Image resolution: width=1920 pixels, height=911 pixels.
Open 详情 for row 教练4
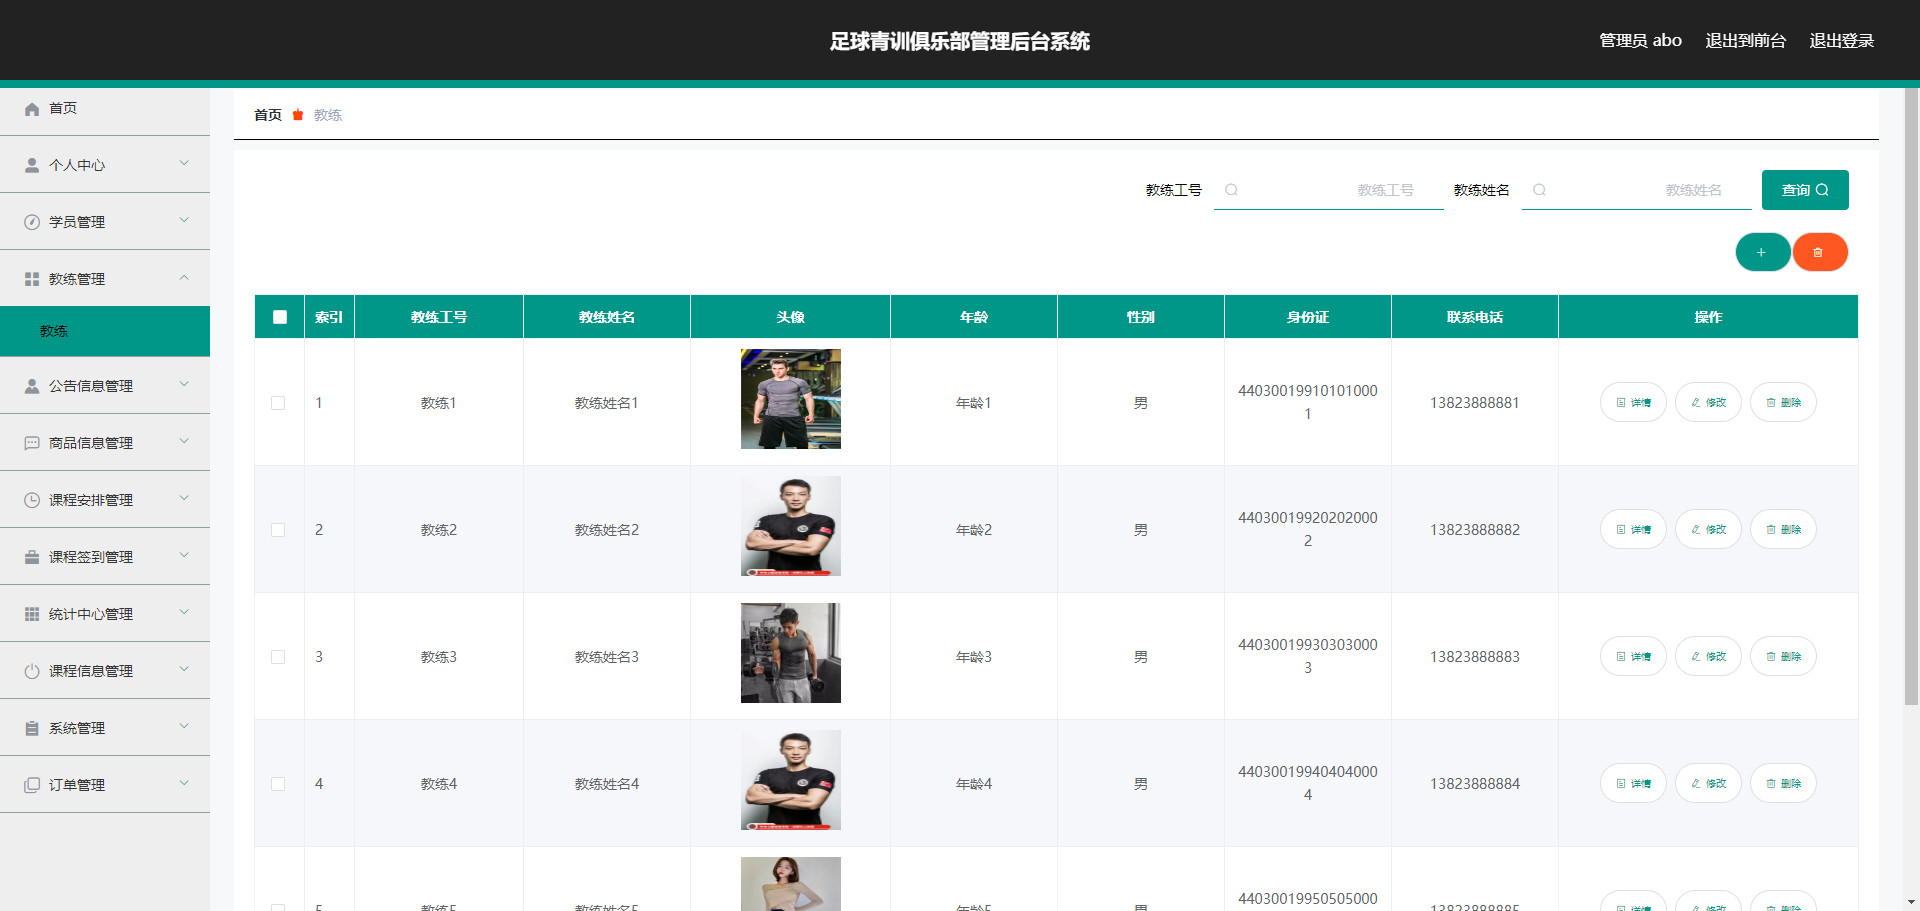click(1633, 783)
